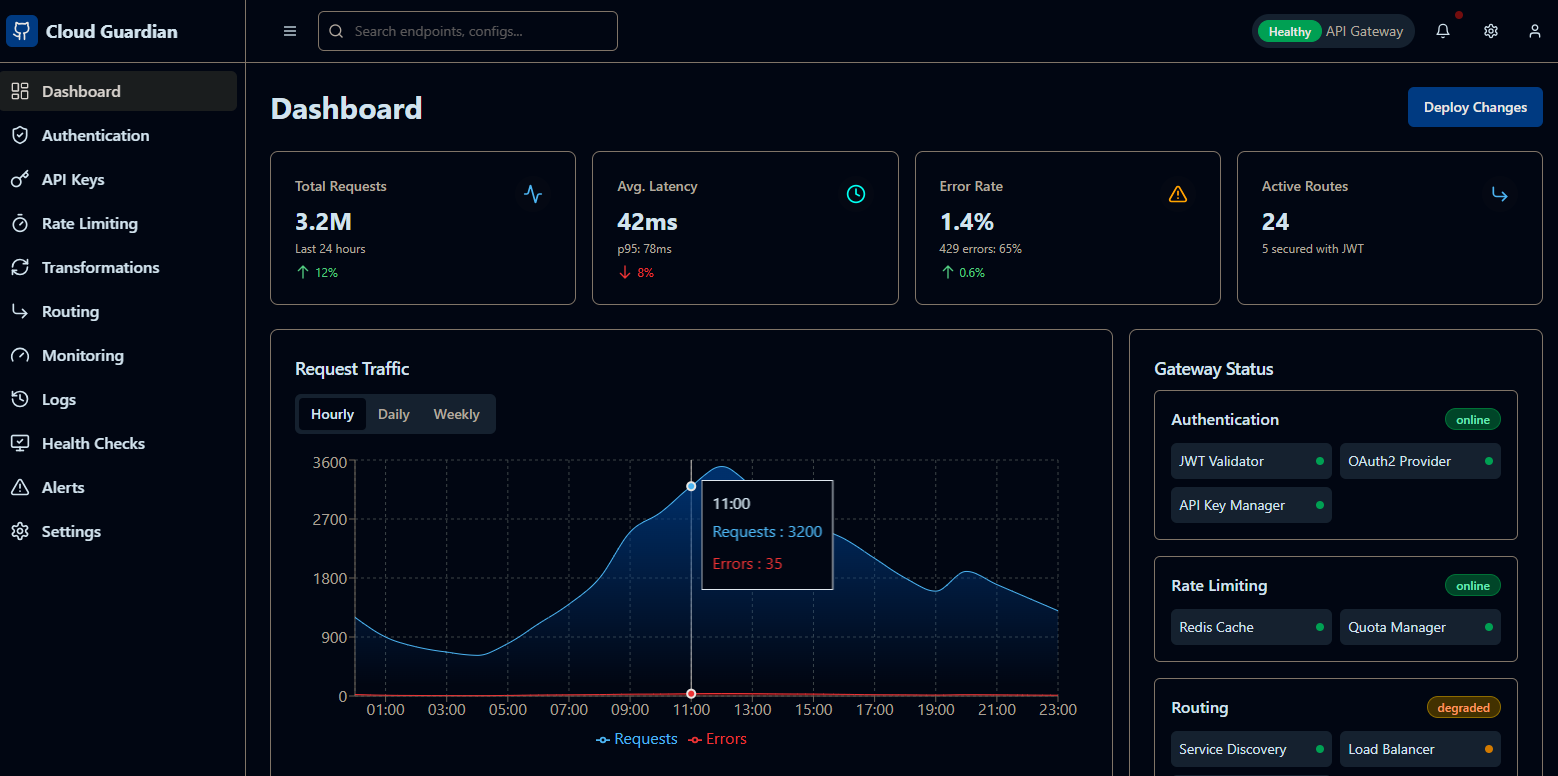Click the '429 errors: 65%' text
The width and height of the screenshot is (1558, 776).
pyautogui.click(x=981, y=249)
